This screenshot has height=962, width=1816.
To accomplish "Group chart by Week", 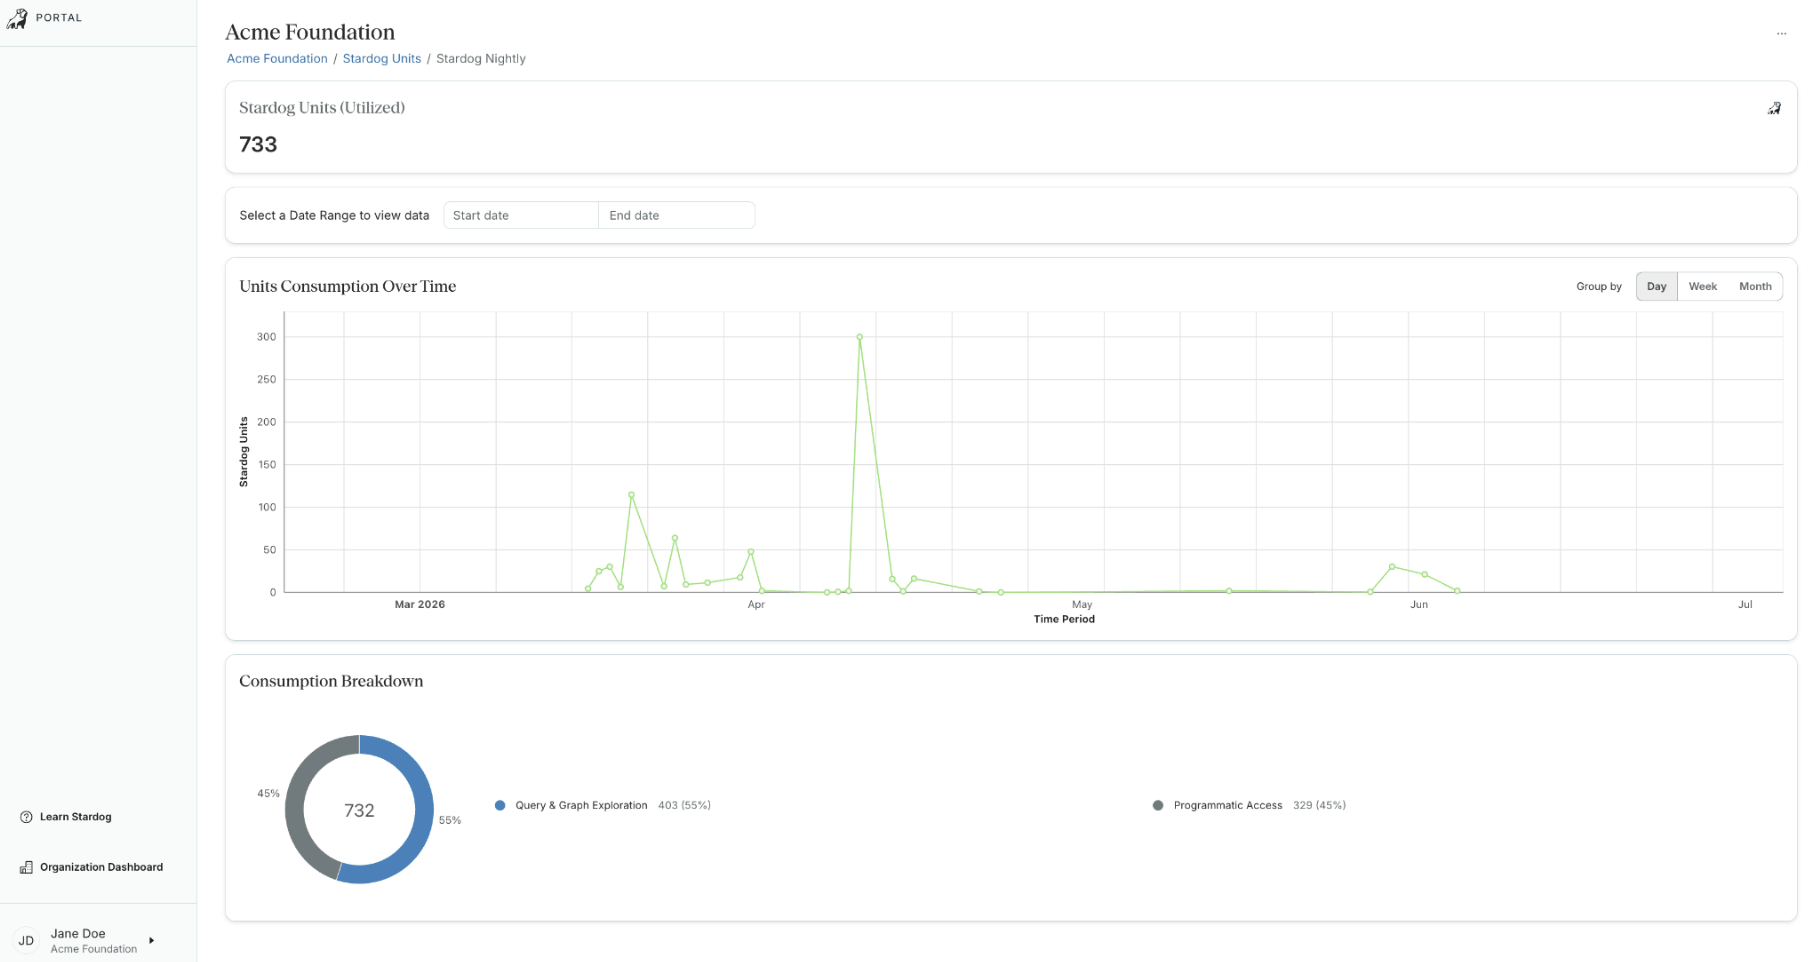I will tap(1702, 286).
